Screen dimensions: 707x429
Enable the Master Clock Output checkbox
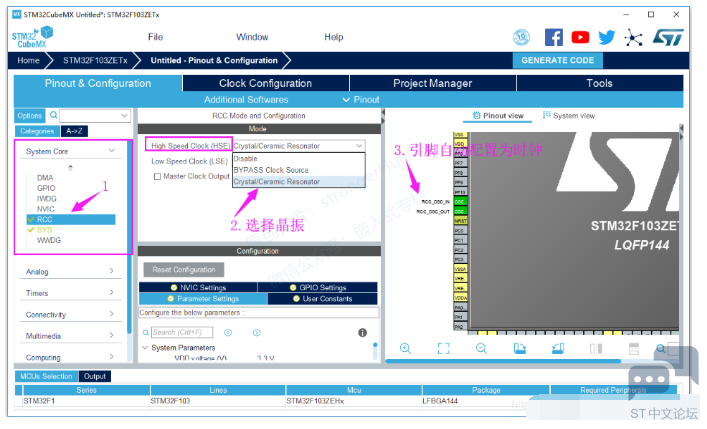(x=157, y=176)
